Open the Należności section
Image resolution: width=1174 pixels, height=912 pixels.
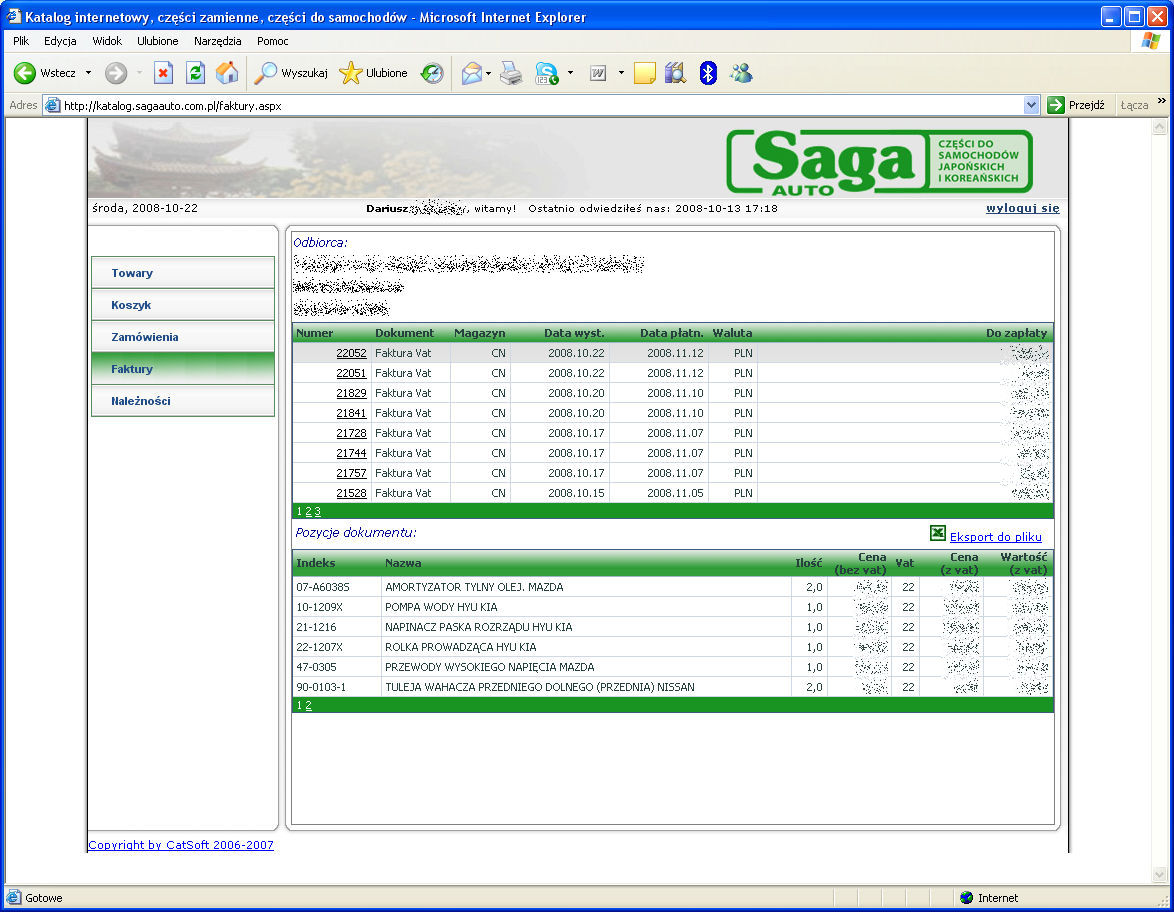183,401
